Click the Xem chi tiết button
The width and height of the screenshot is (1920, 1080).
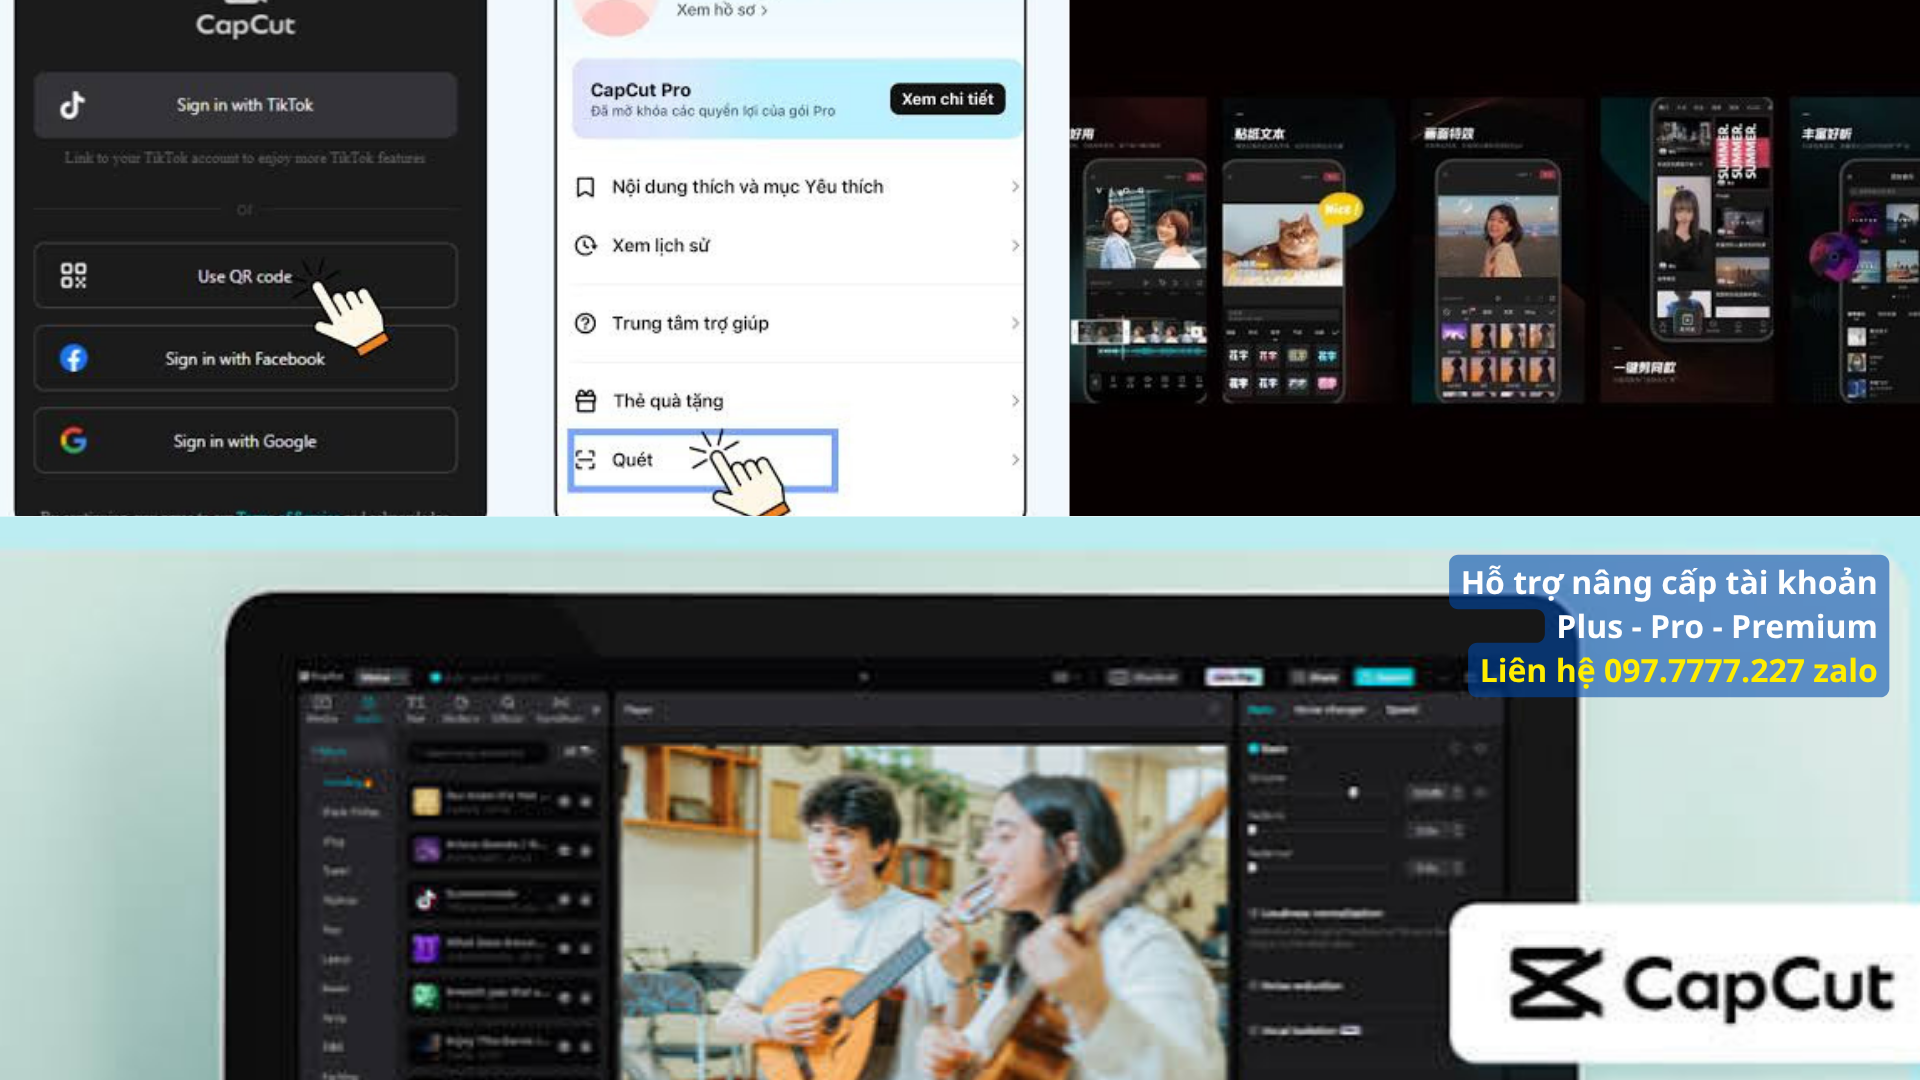(947, 99)
